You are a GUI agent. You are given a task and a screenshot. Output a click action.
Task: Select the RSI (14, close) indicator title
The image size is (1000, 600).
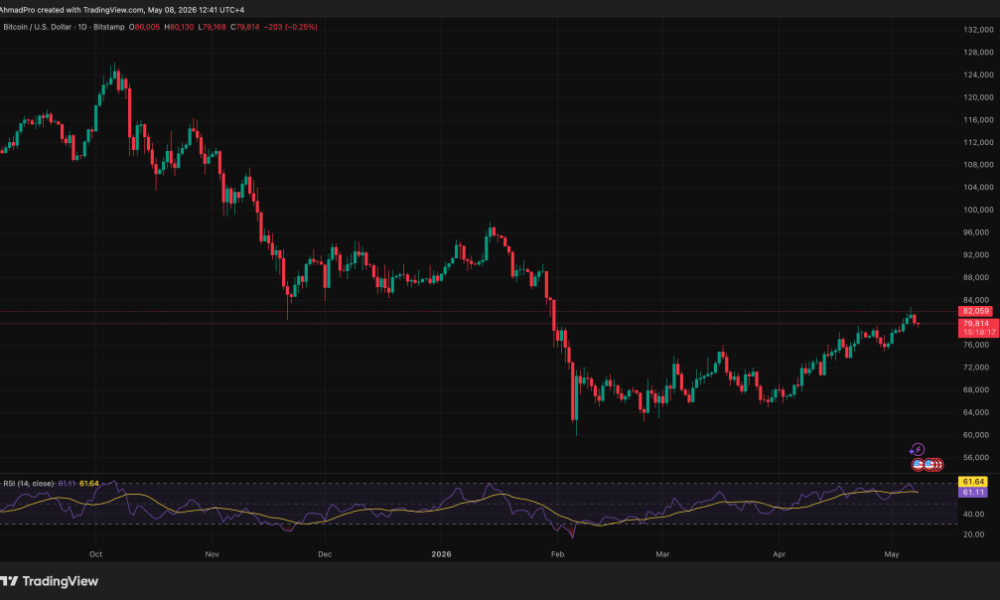click(29, 483)
